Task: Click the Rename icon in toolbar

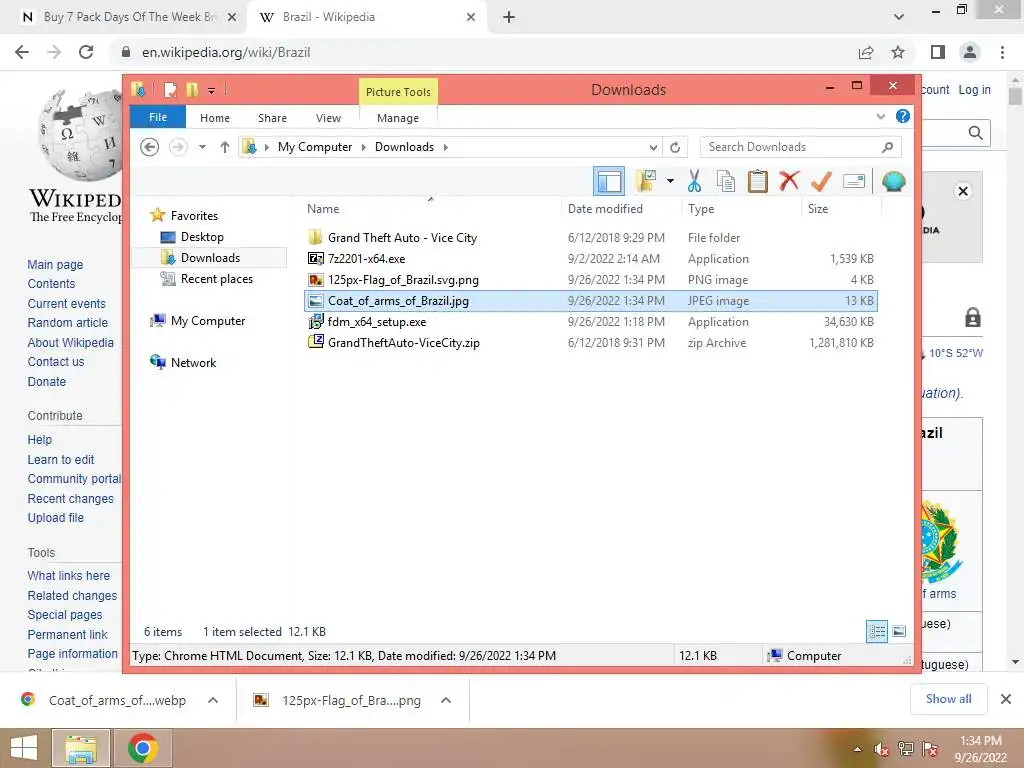Action: tap(854, 181)
